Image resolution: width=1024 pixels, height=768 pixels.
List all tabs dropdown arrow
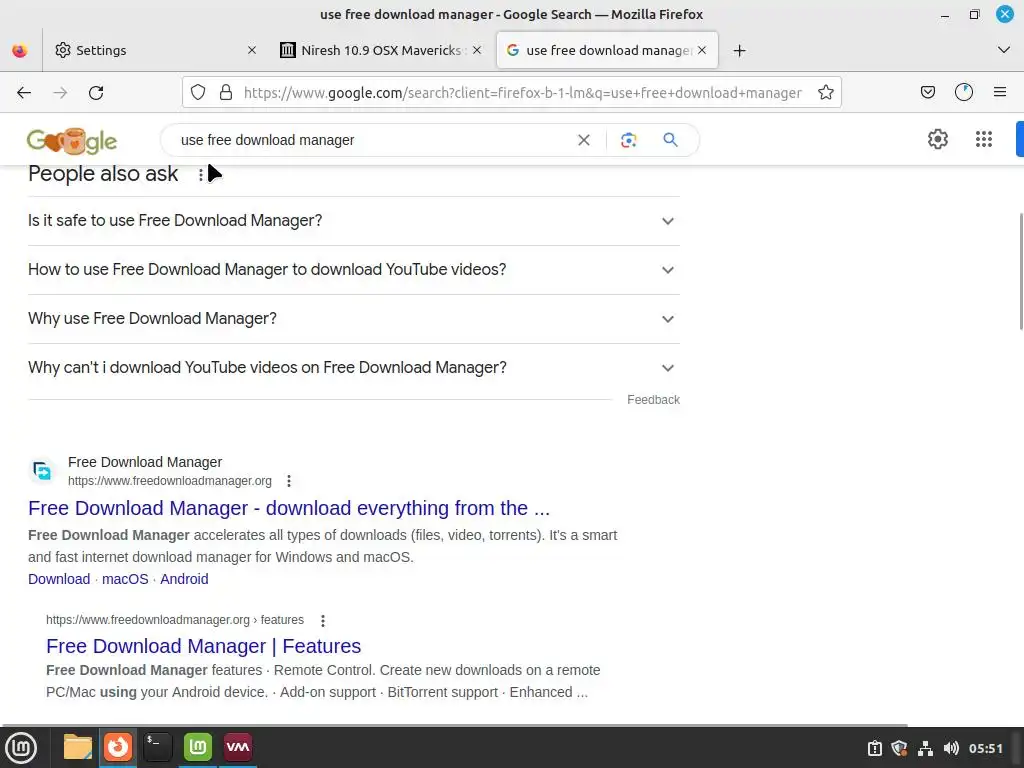1004,50
